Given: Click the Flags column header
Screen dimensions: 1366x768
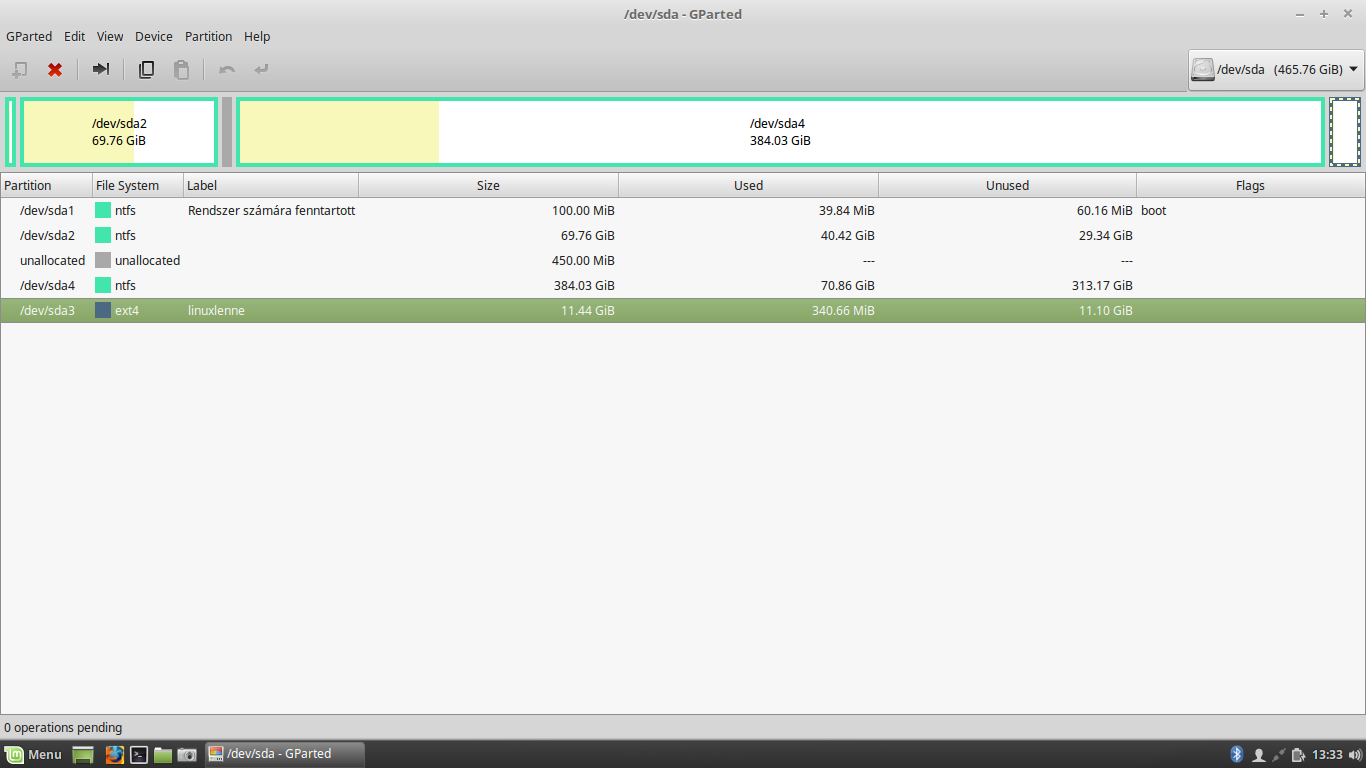Looking at the screenshot, I should (1250, 185).
